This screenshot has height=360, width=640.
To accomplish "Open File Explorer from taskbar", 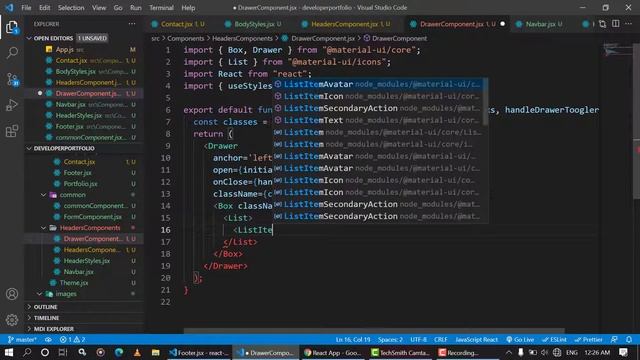I will [156, 352].
